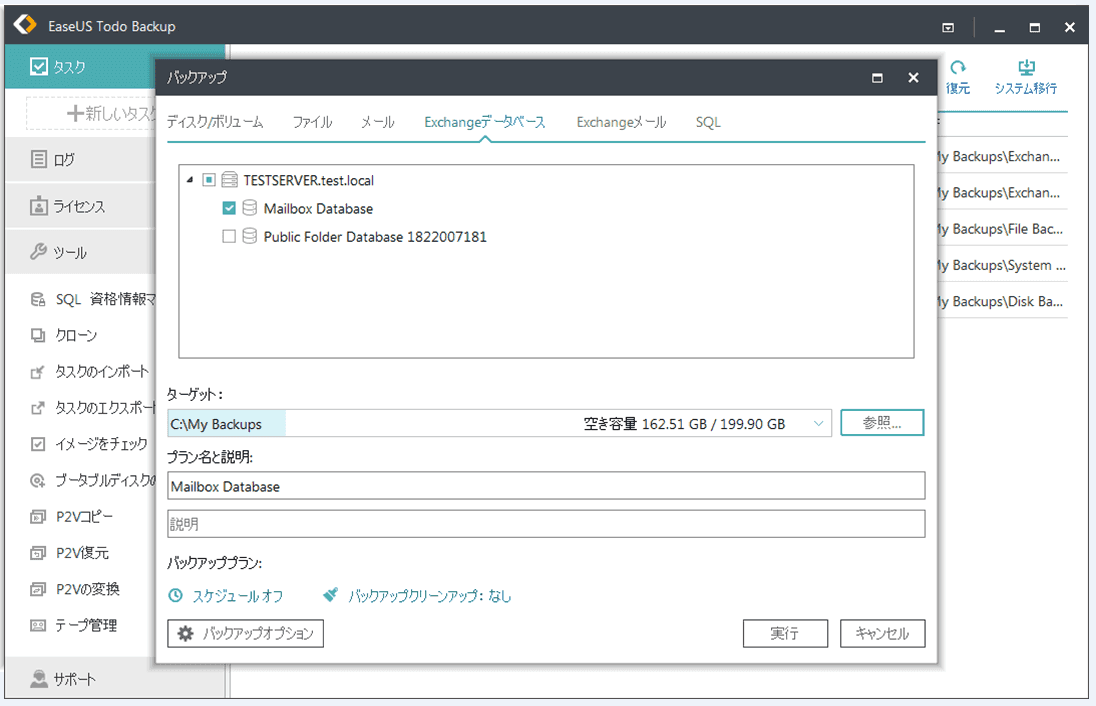
Task: Open SQL credentials manager tool
Action: click(x=93, y=299)
